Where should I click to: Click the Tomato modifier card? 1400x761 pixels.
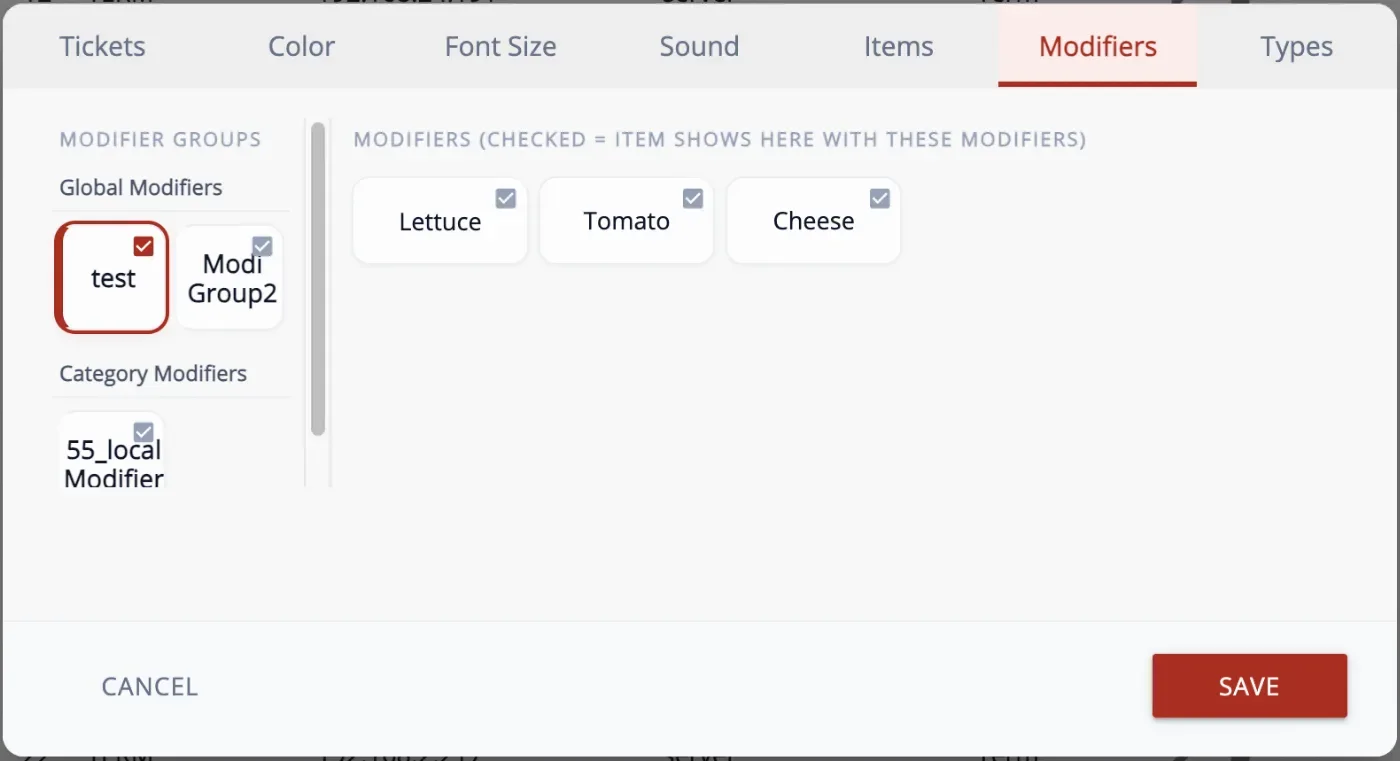click(626, 221)
